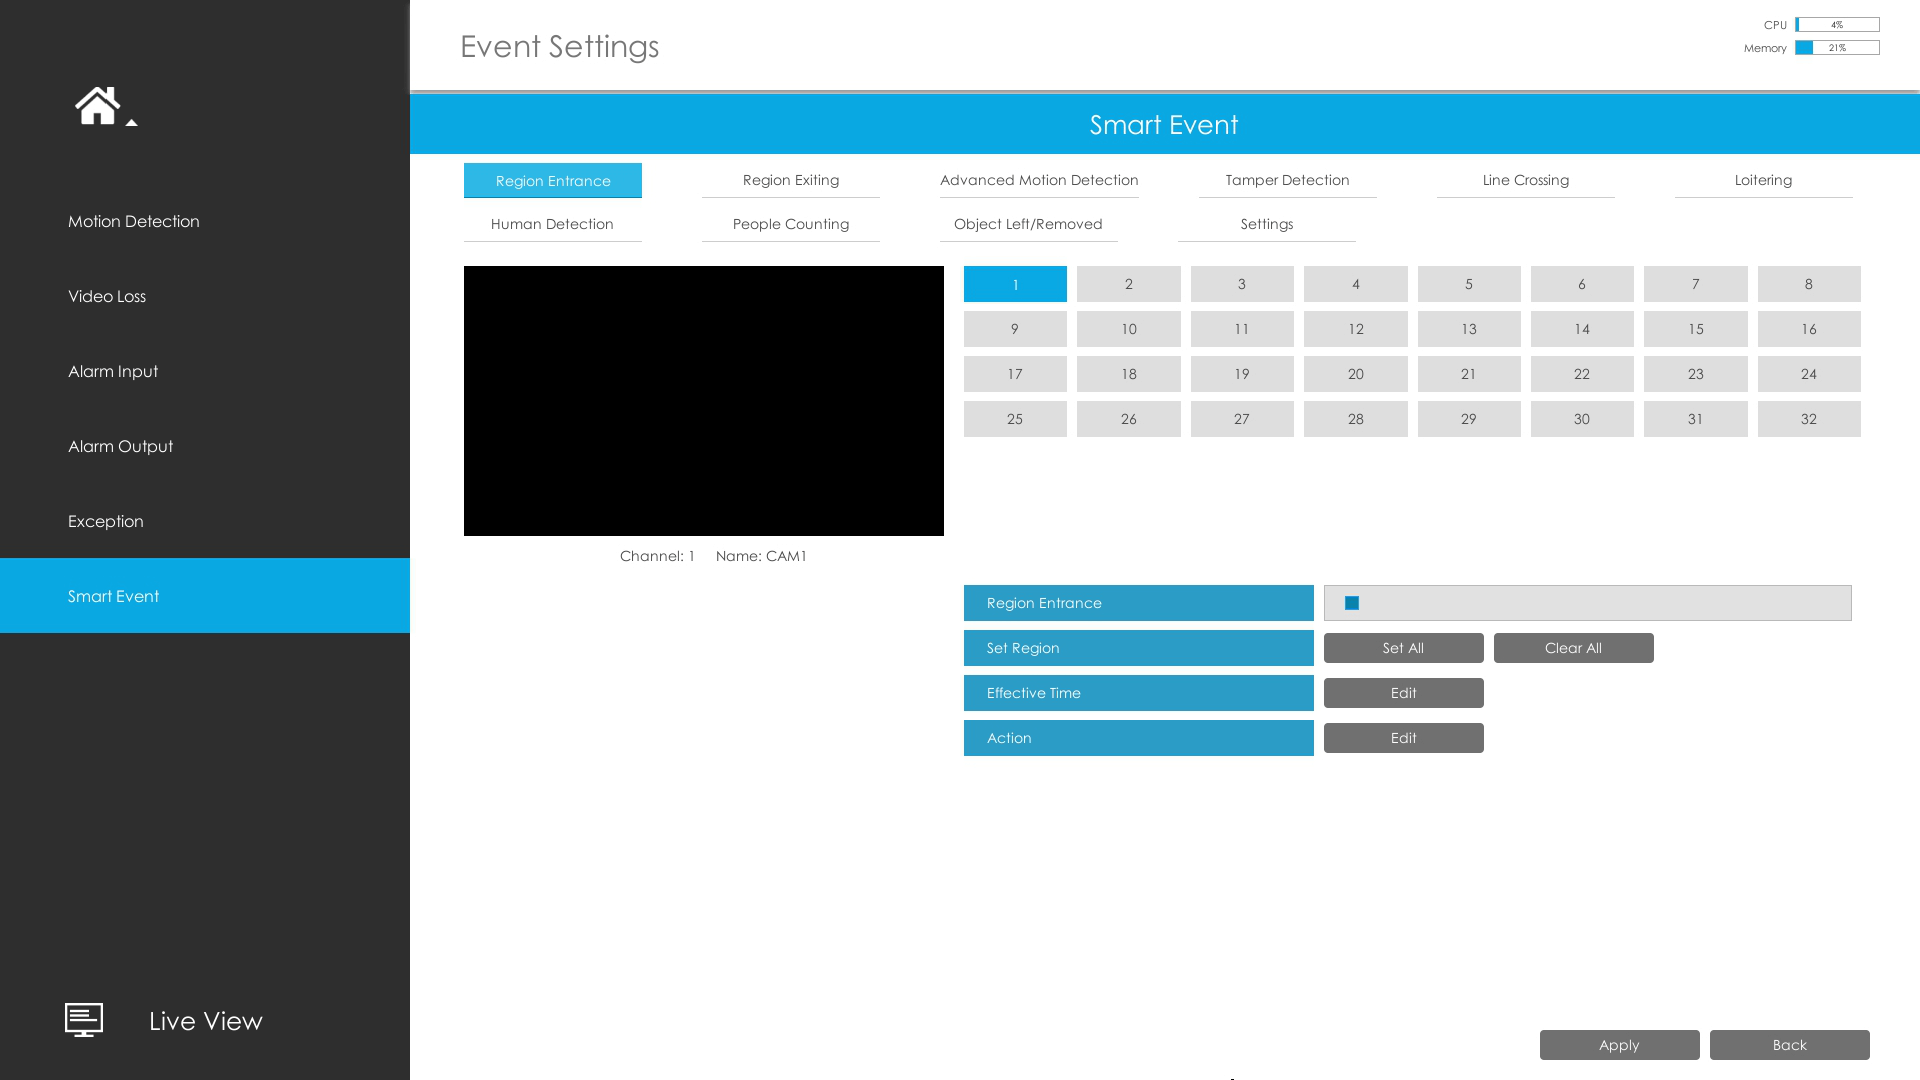
Task: Click the Set All region button
Action: (x=1403, y=648)
